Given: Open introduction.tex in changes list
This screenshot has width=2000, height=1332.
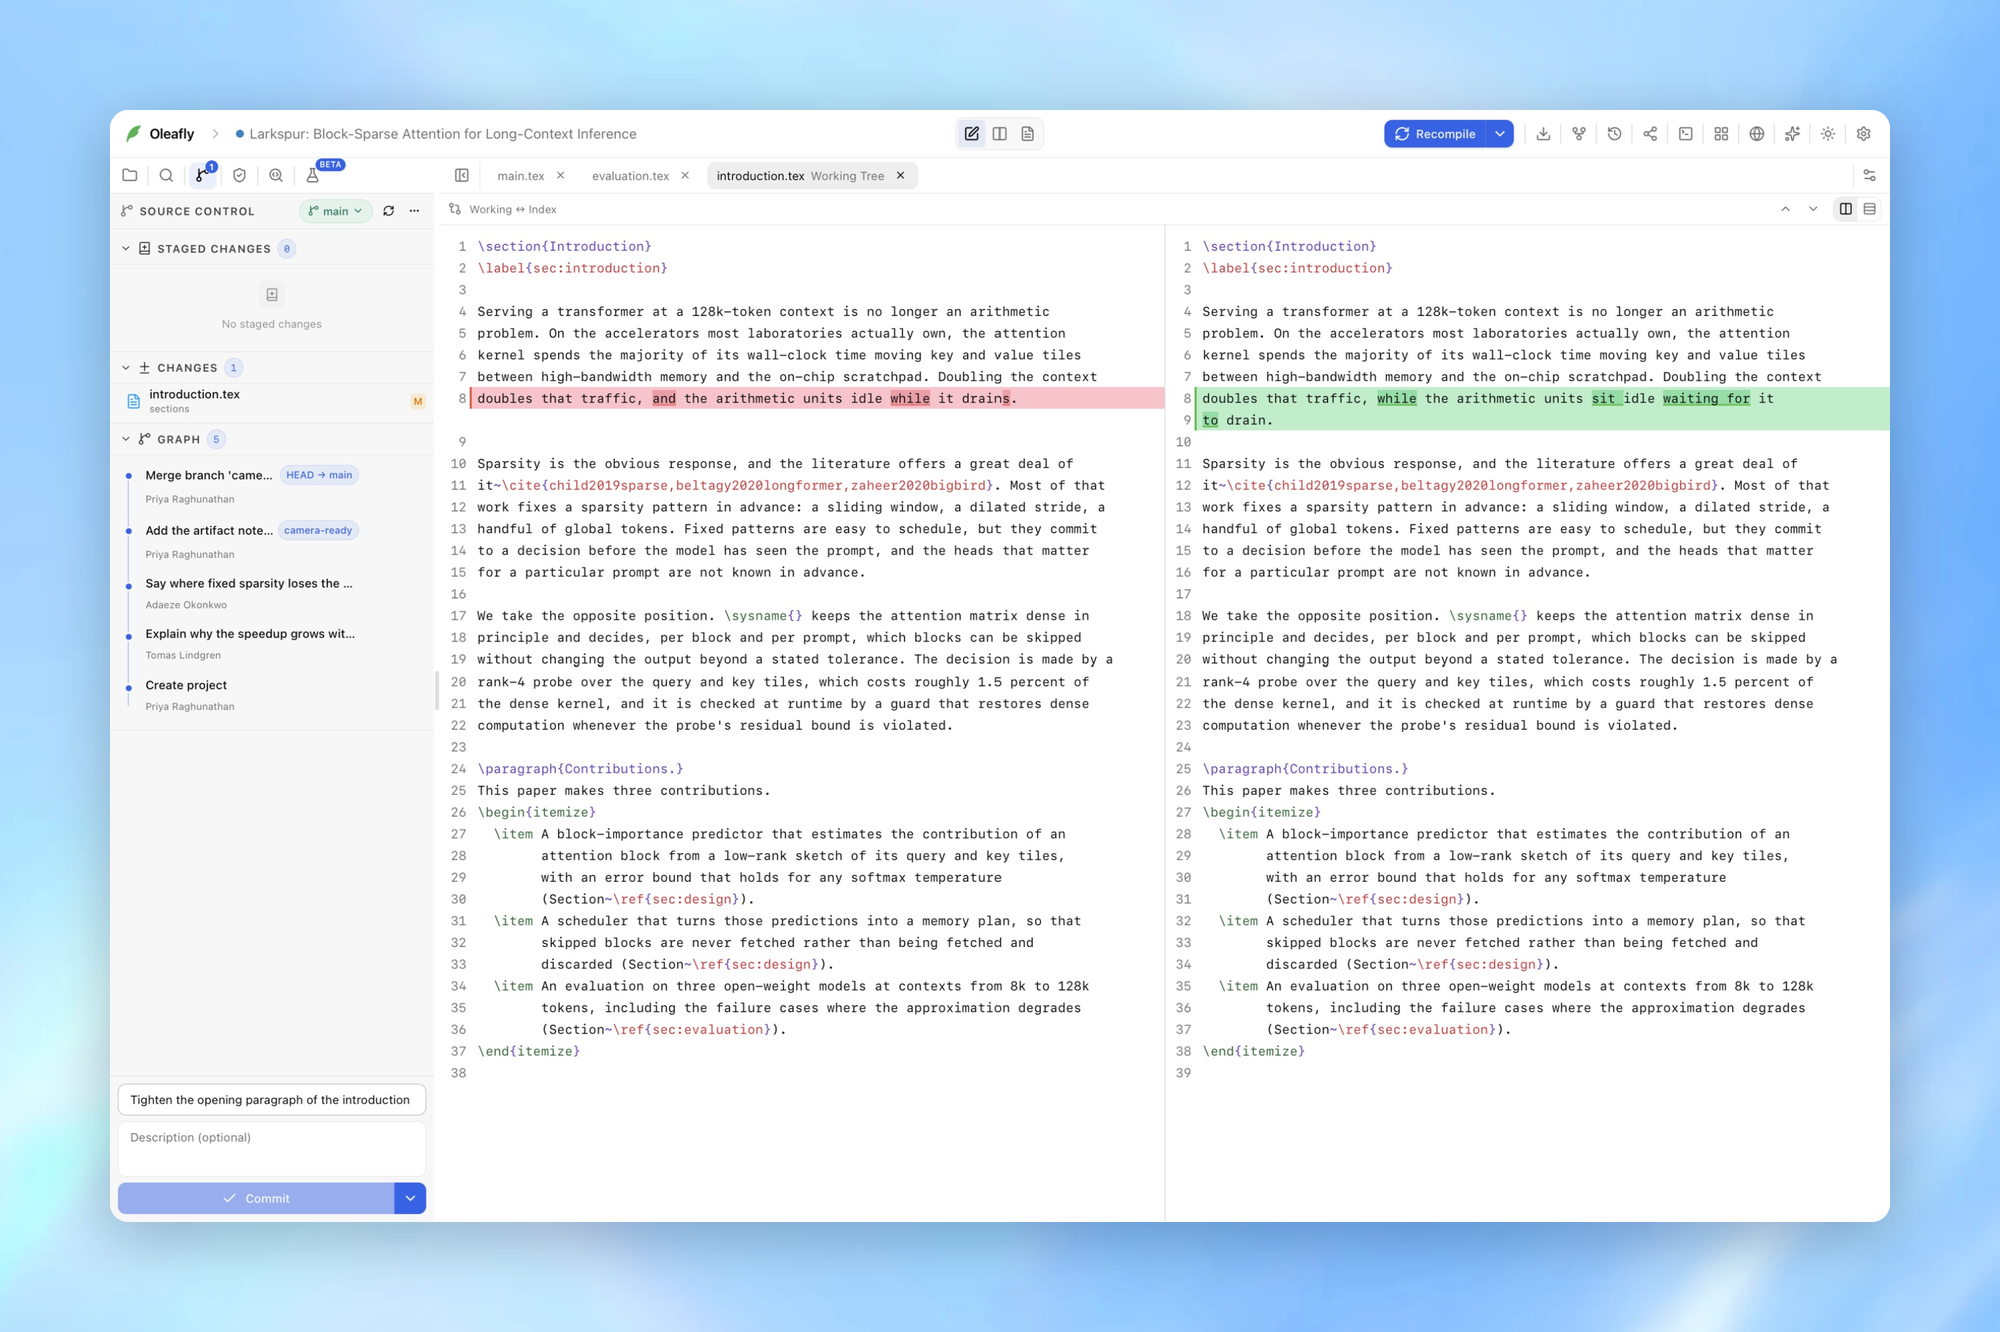Looking at the screenshot, I should point(272,401).
